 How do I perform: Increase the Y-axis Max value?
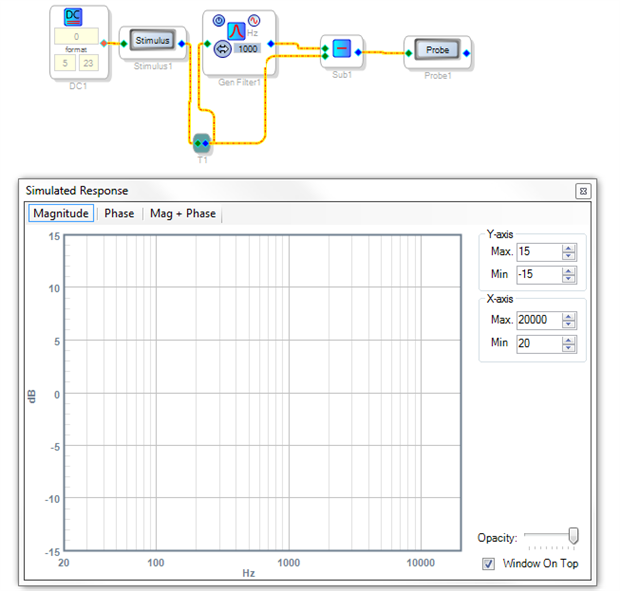pyautogui.click(x=569, y=248)
